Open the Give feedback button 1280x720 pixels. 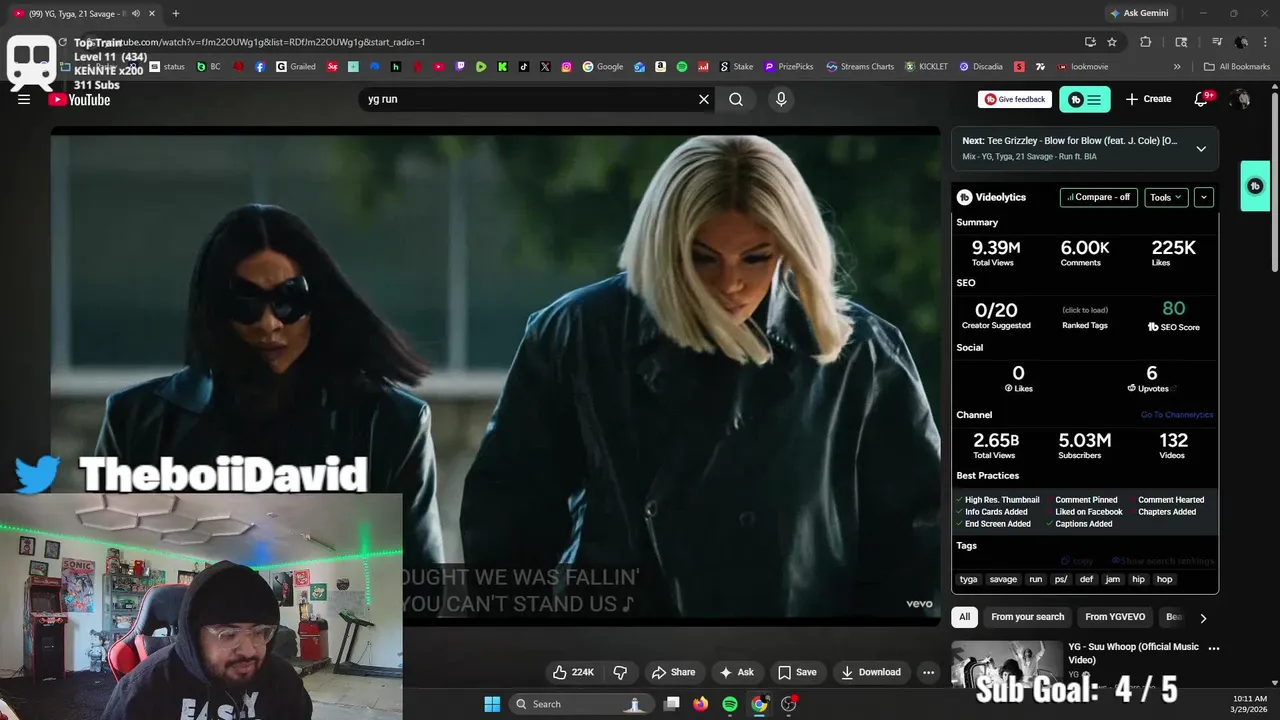(x=1015, y=99)
